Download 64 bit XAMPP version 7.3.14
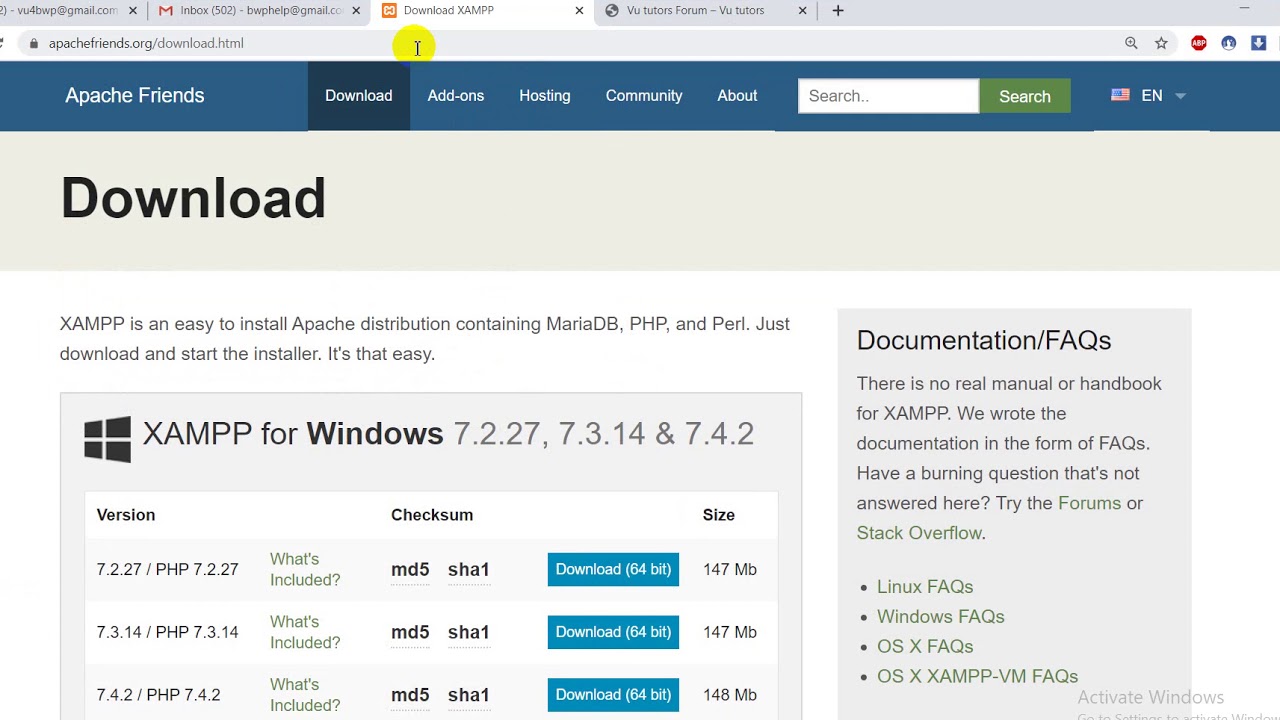Screen dimensions: 1280x720 pos(613,632)
